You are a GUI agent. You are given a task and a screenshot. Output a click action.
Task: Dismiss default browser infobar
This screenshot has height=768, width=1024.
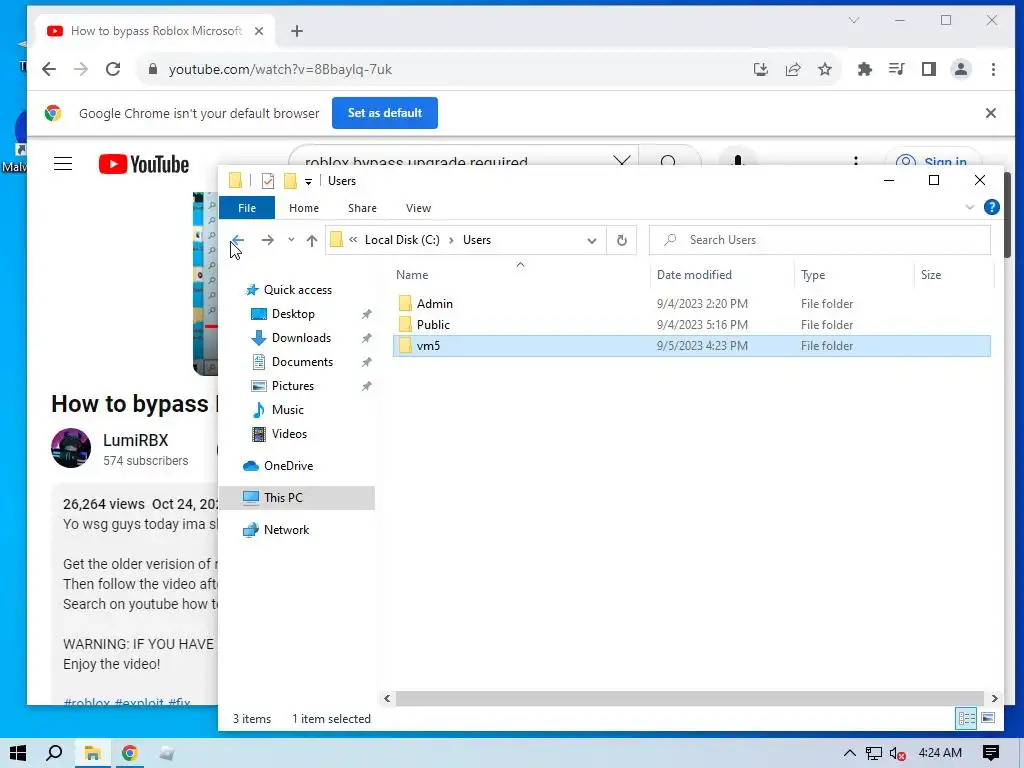click(991, 113)
